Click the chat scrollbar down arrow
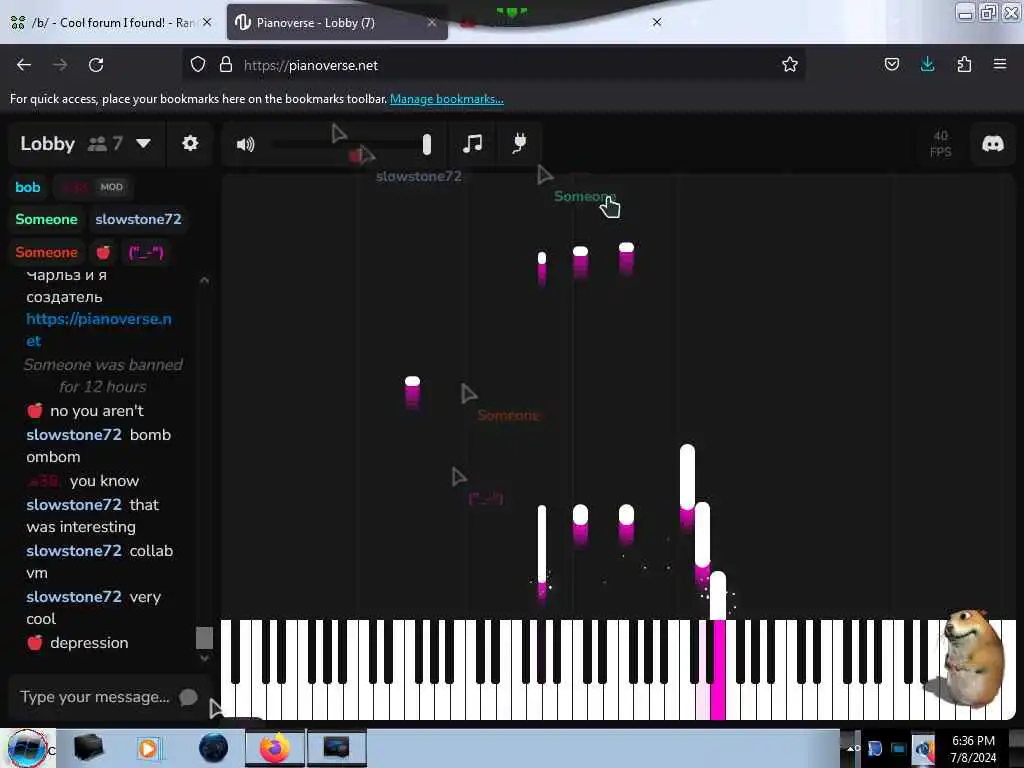1024x768 pixels. [204, 658]
